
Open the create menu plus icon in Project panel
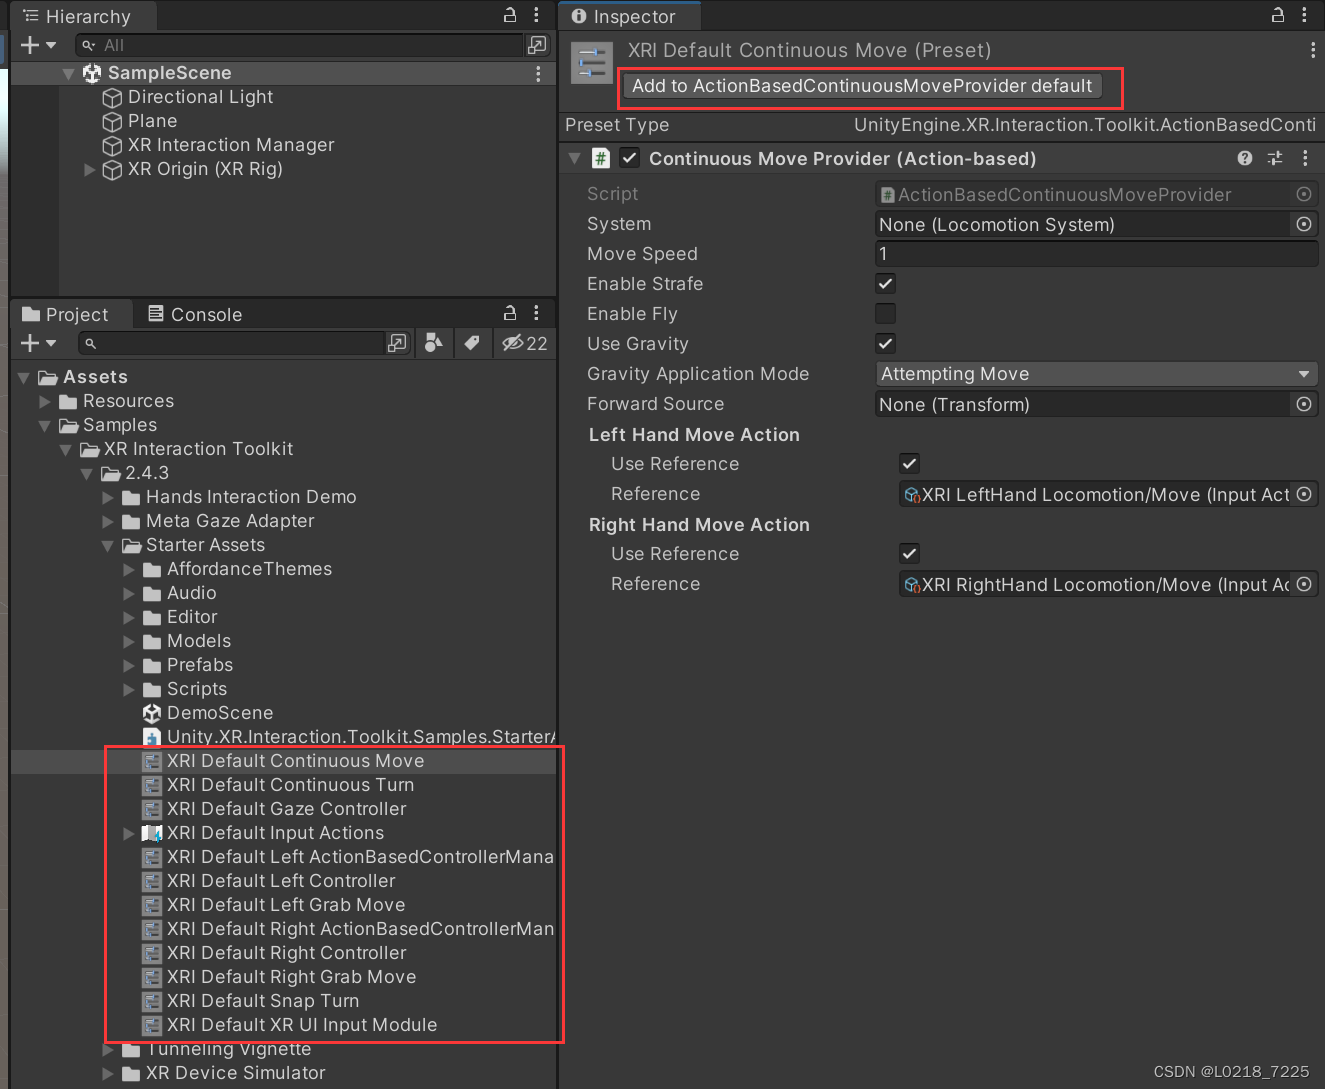29,343
